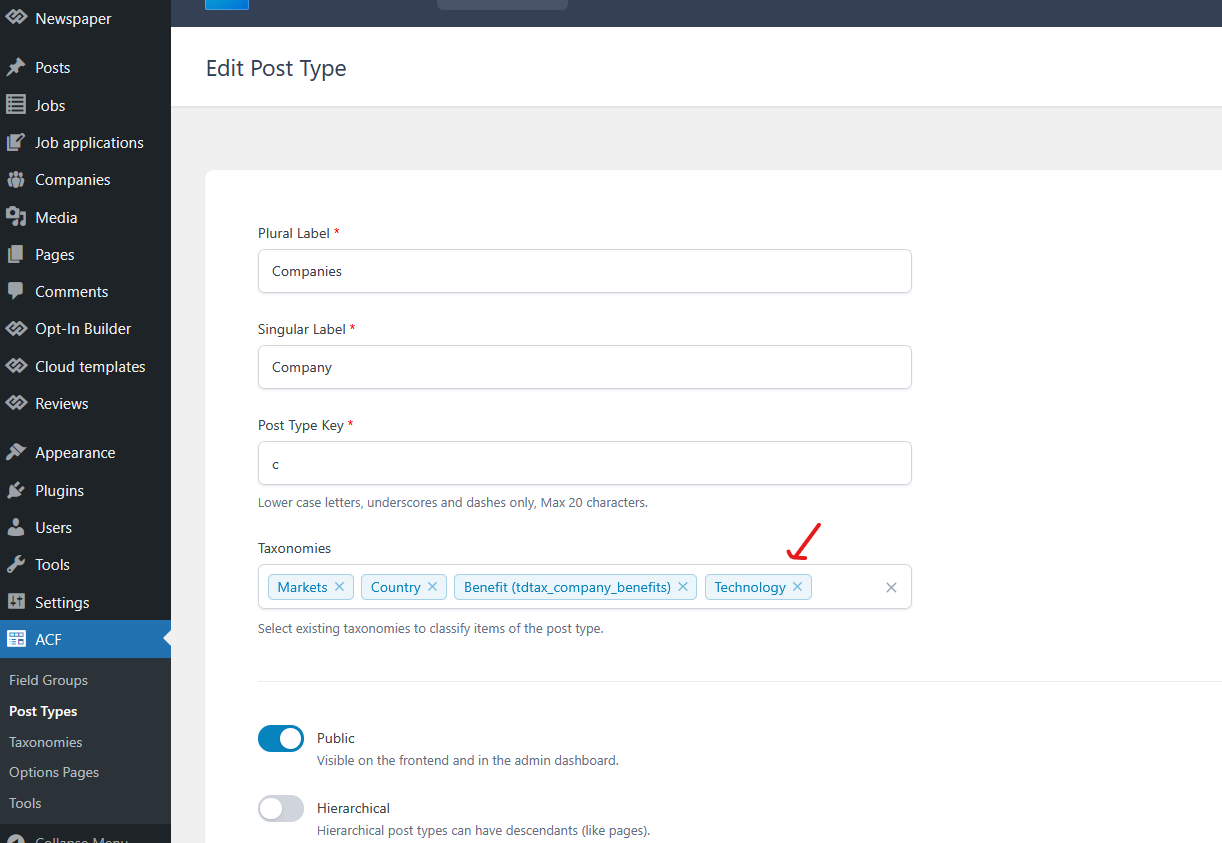1222x843 pixels.
Task: Click the Jobs list icon
Action: point(16,105)
